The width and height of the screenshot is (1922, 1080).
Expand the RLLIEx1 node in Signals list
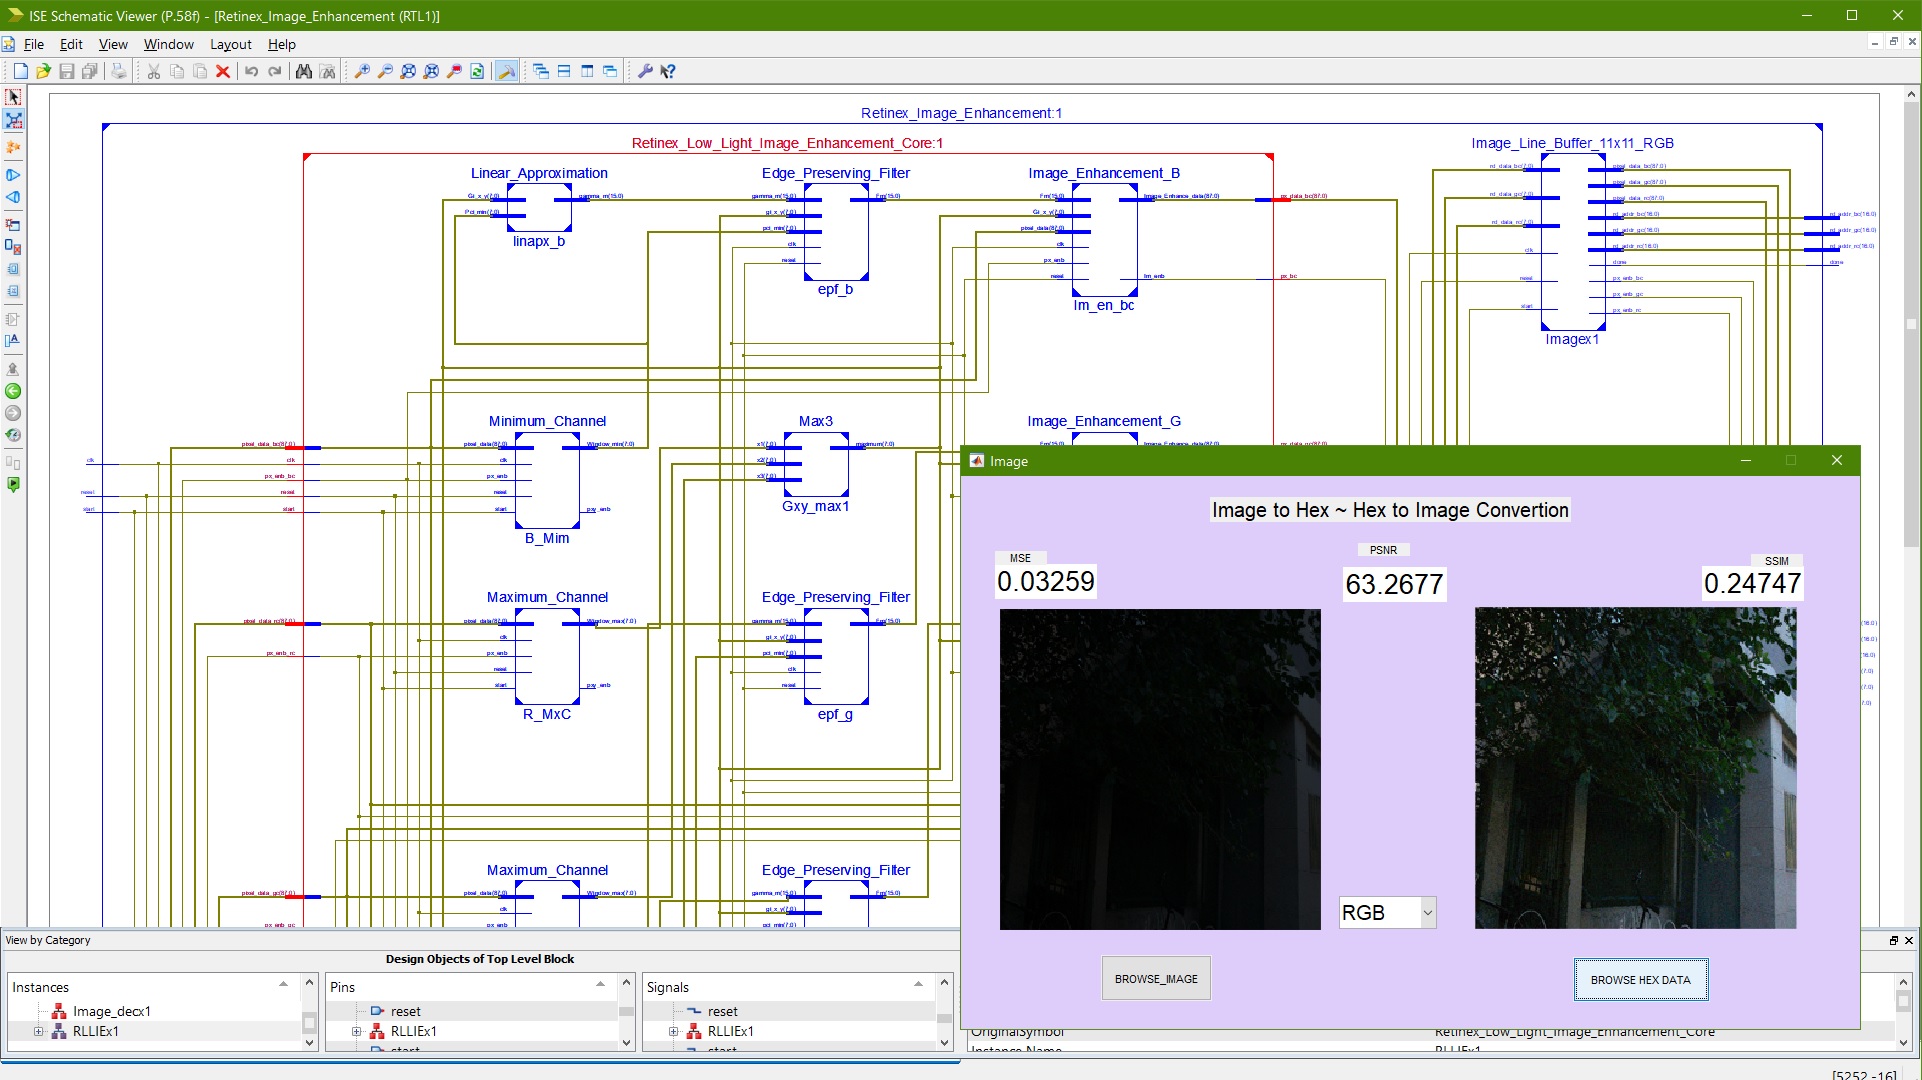coord(673,1031)
